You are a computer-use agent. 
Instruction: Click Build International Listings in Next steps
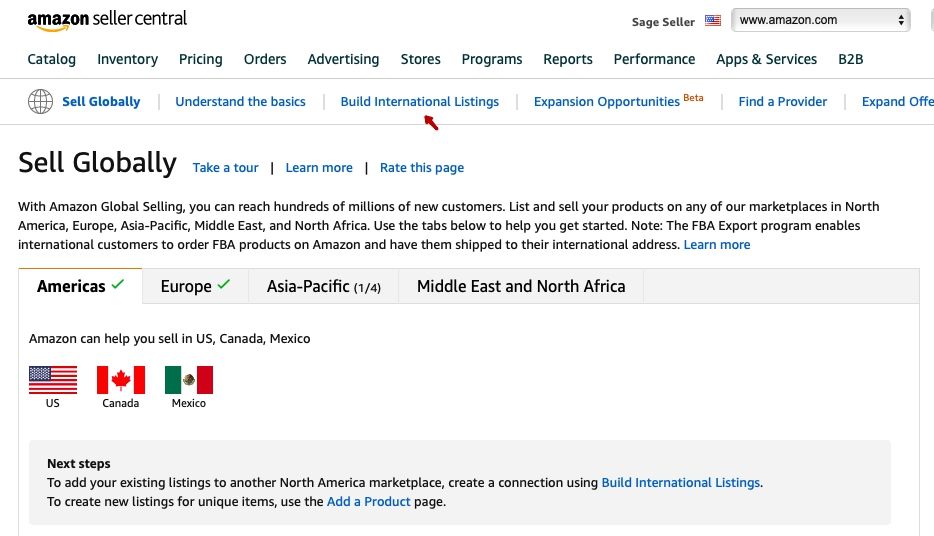680,482
